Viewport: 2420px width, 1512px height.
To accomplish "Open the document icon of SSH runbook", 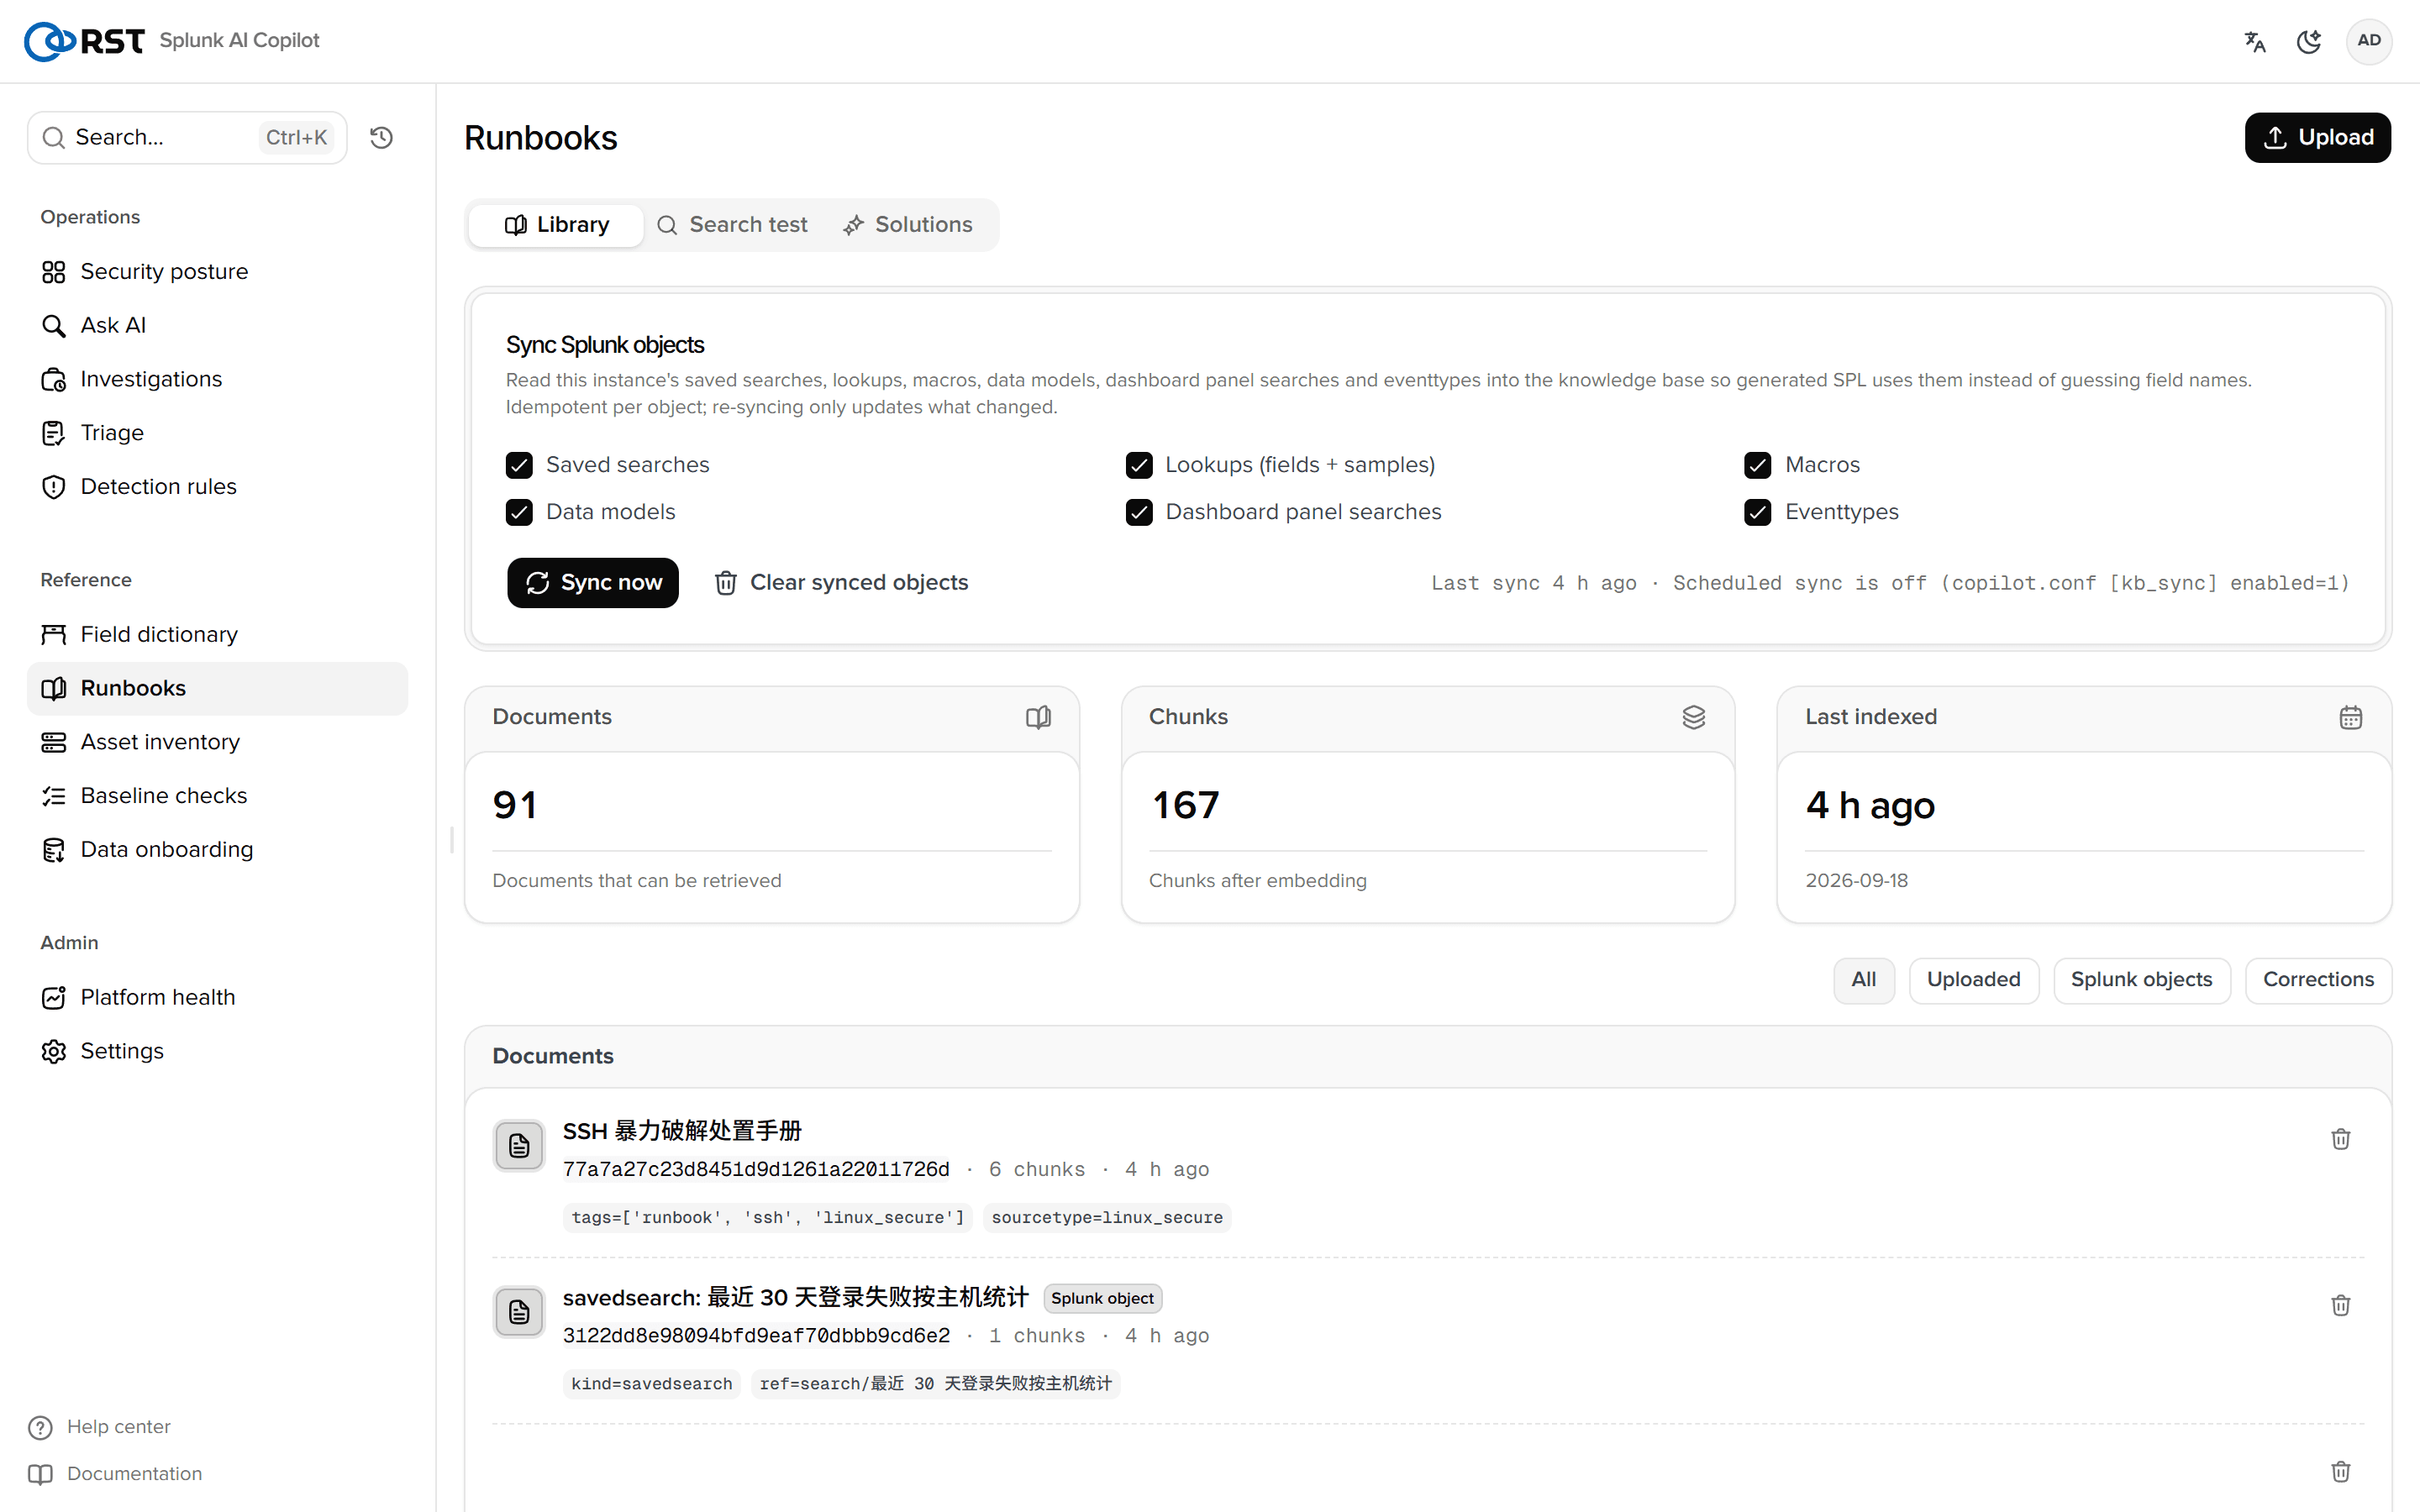I will tap(519, 1145).
